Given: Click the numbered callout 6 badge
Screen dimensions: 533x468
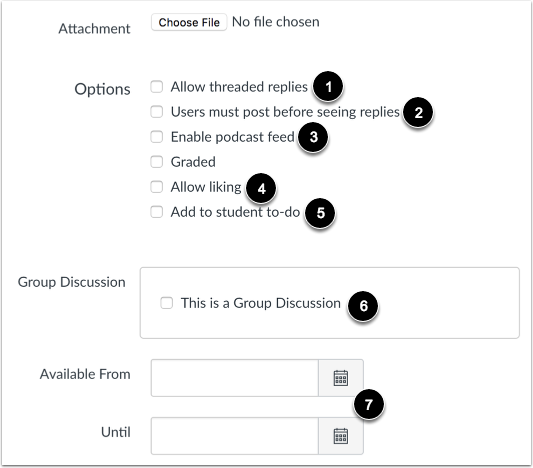Looking at the screenshot, I should 363,306.
